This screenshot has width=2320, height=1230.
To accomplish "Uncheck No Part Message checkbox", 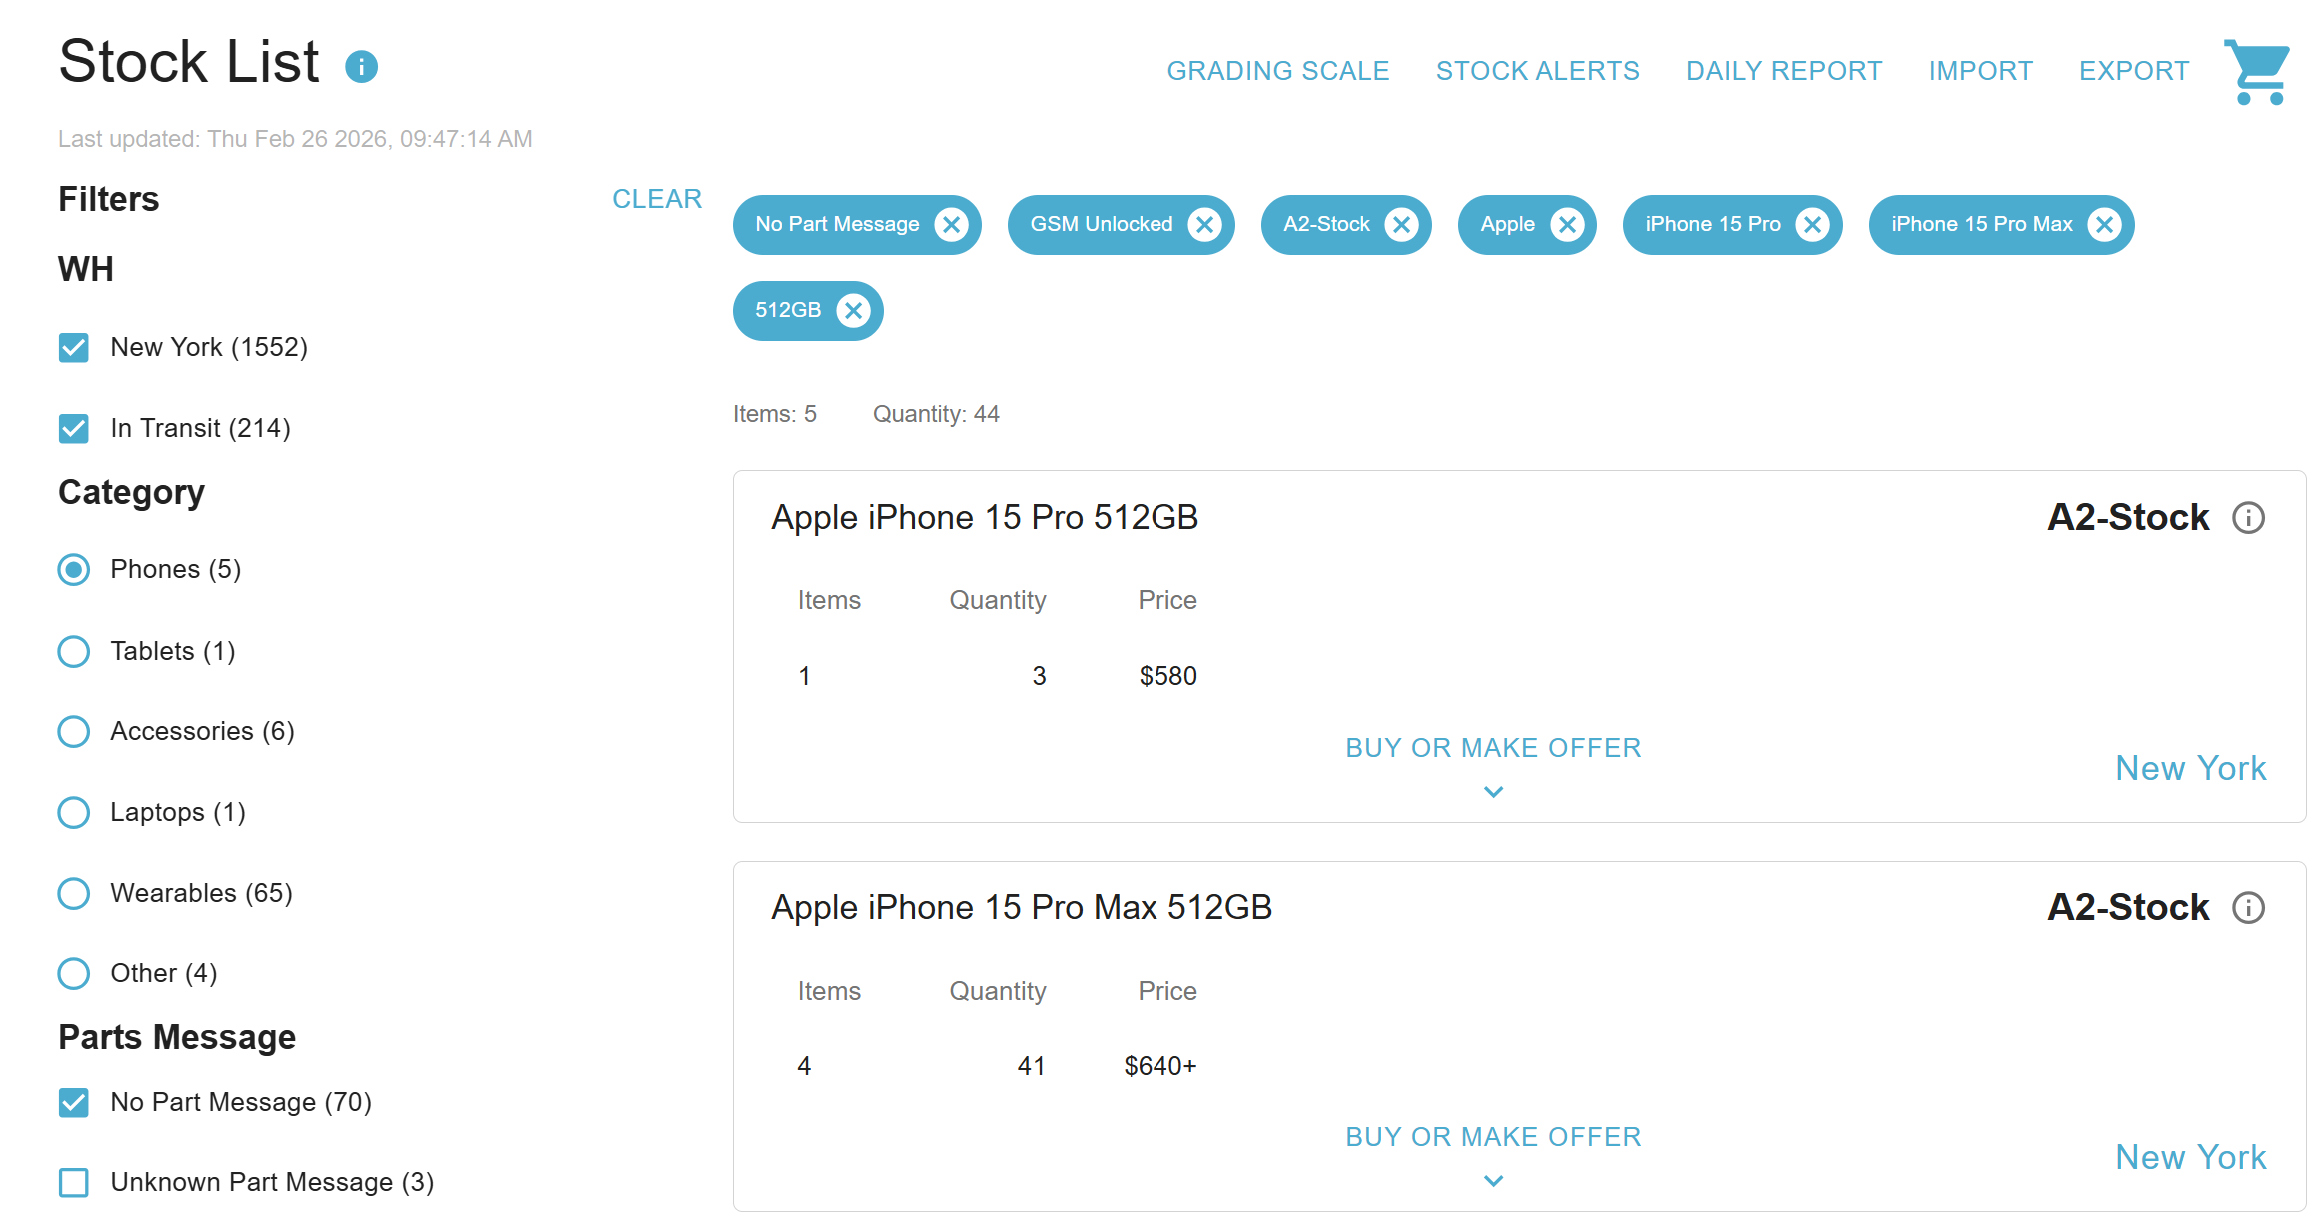I will (74, 1103).
